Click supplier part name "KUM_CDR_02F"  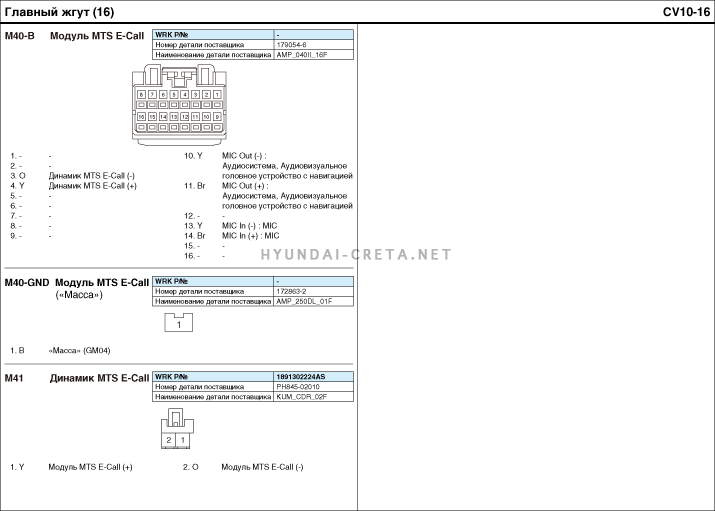coord(301,397)
